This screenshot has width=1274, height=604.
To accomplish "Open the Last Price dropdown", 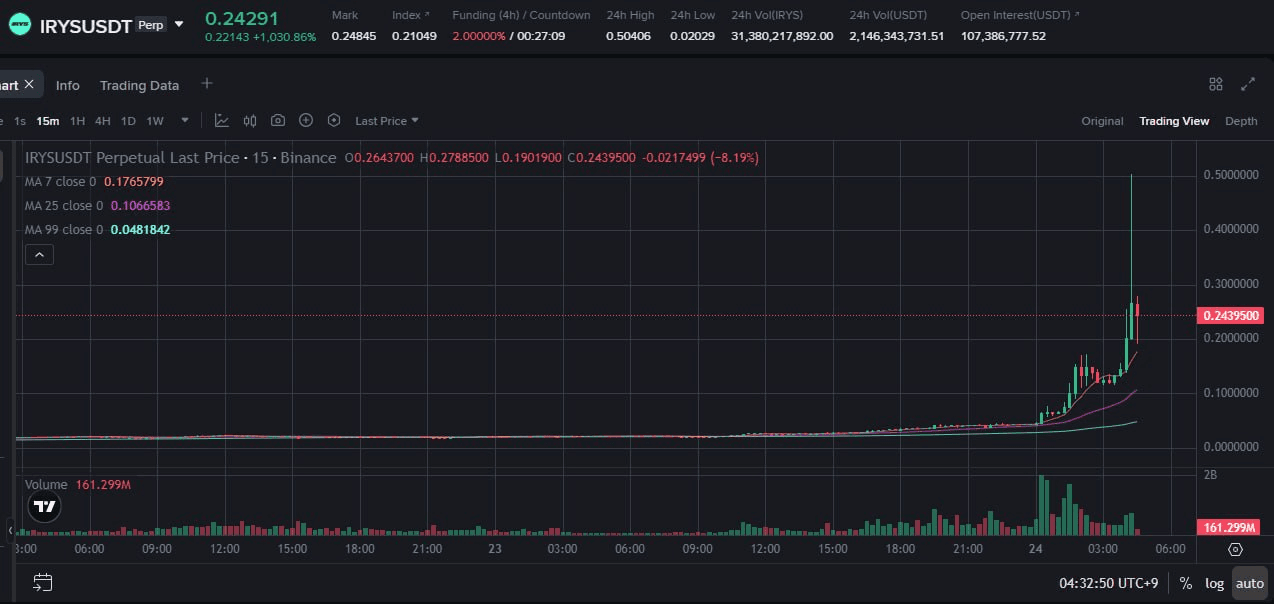I will [x=387, y=121].
